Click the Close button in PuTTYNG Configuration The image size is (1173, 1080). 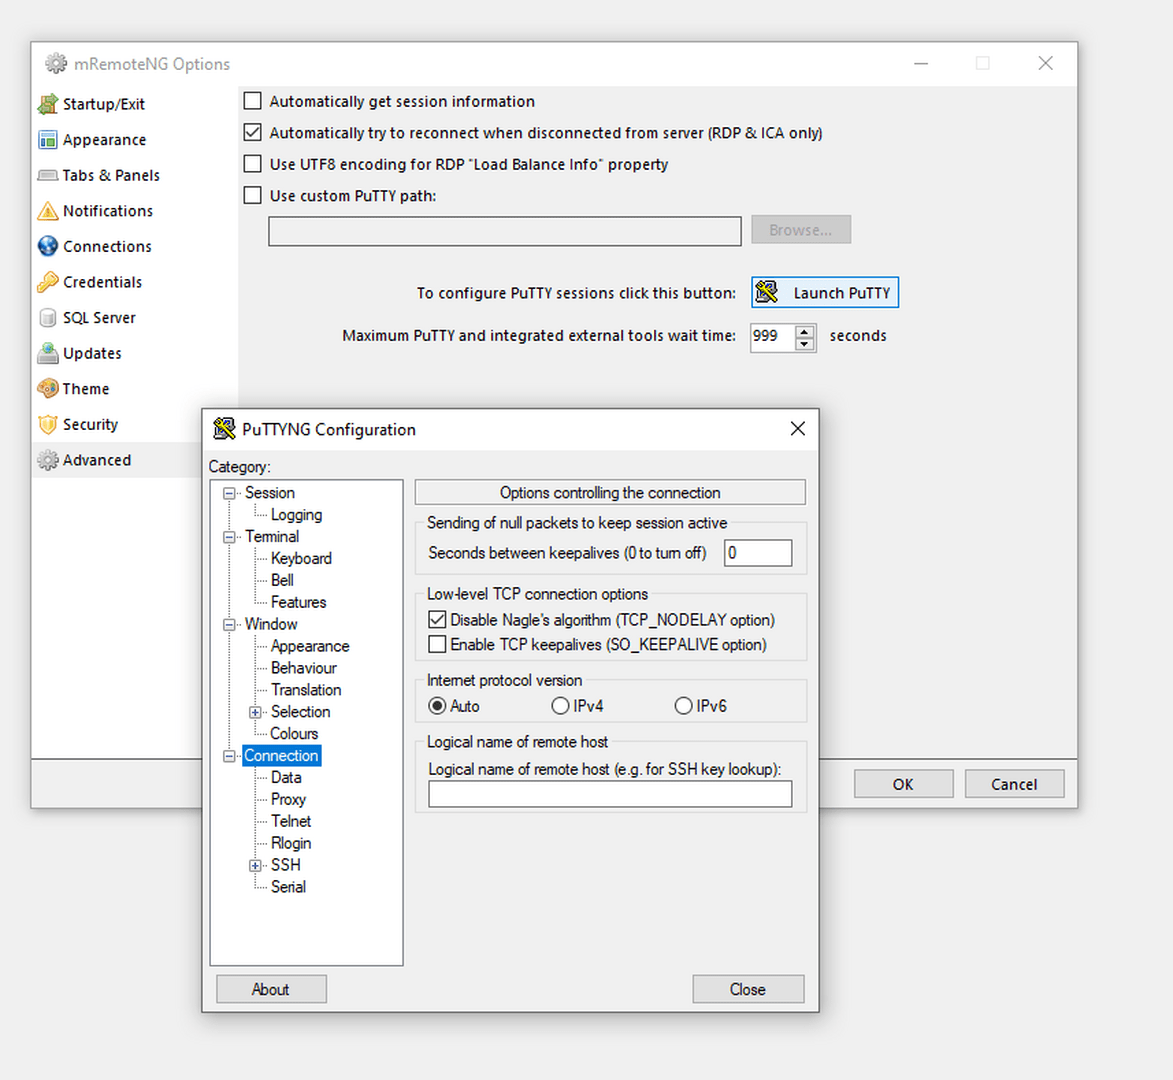(748, 989)
